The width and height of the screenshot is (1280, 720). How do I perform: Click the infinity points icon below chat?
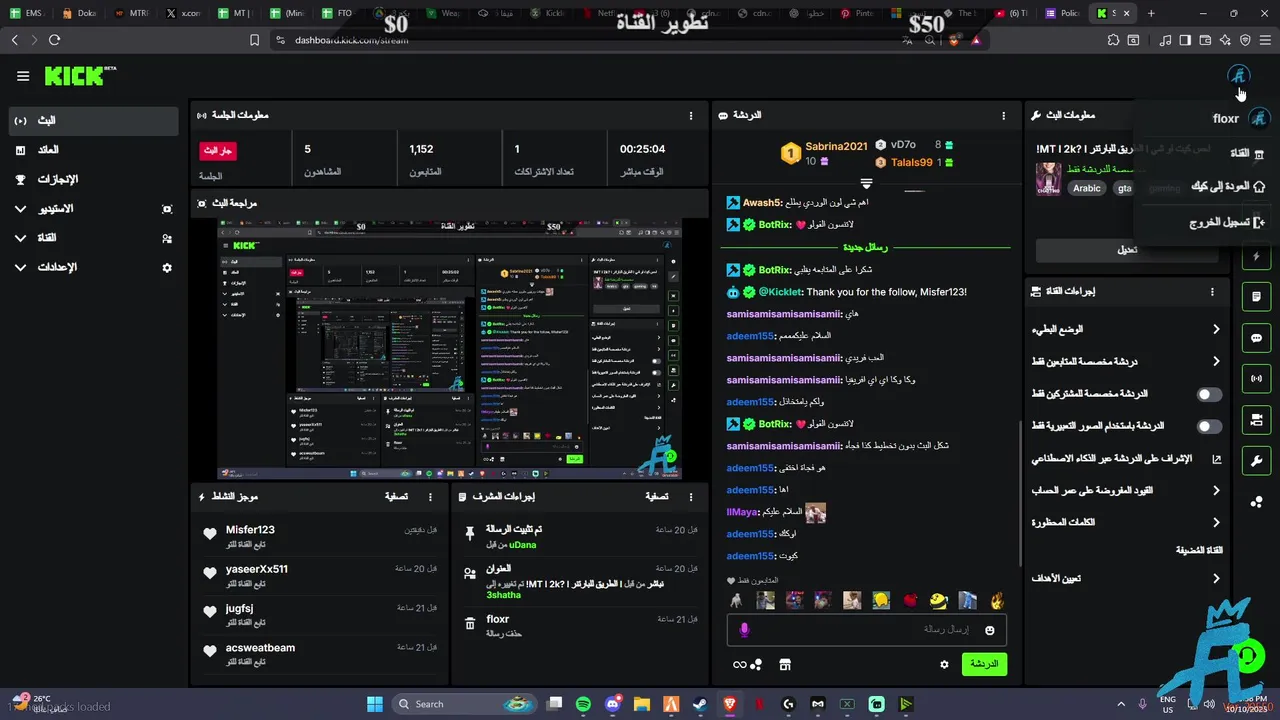pos(740,664)
